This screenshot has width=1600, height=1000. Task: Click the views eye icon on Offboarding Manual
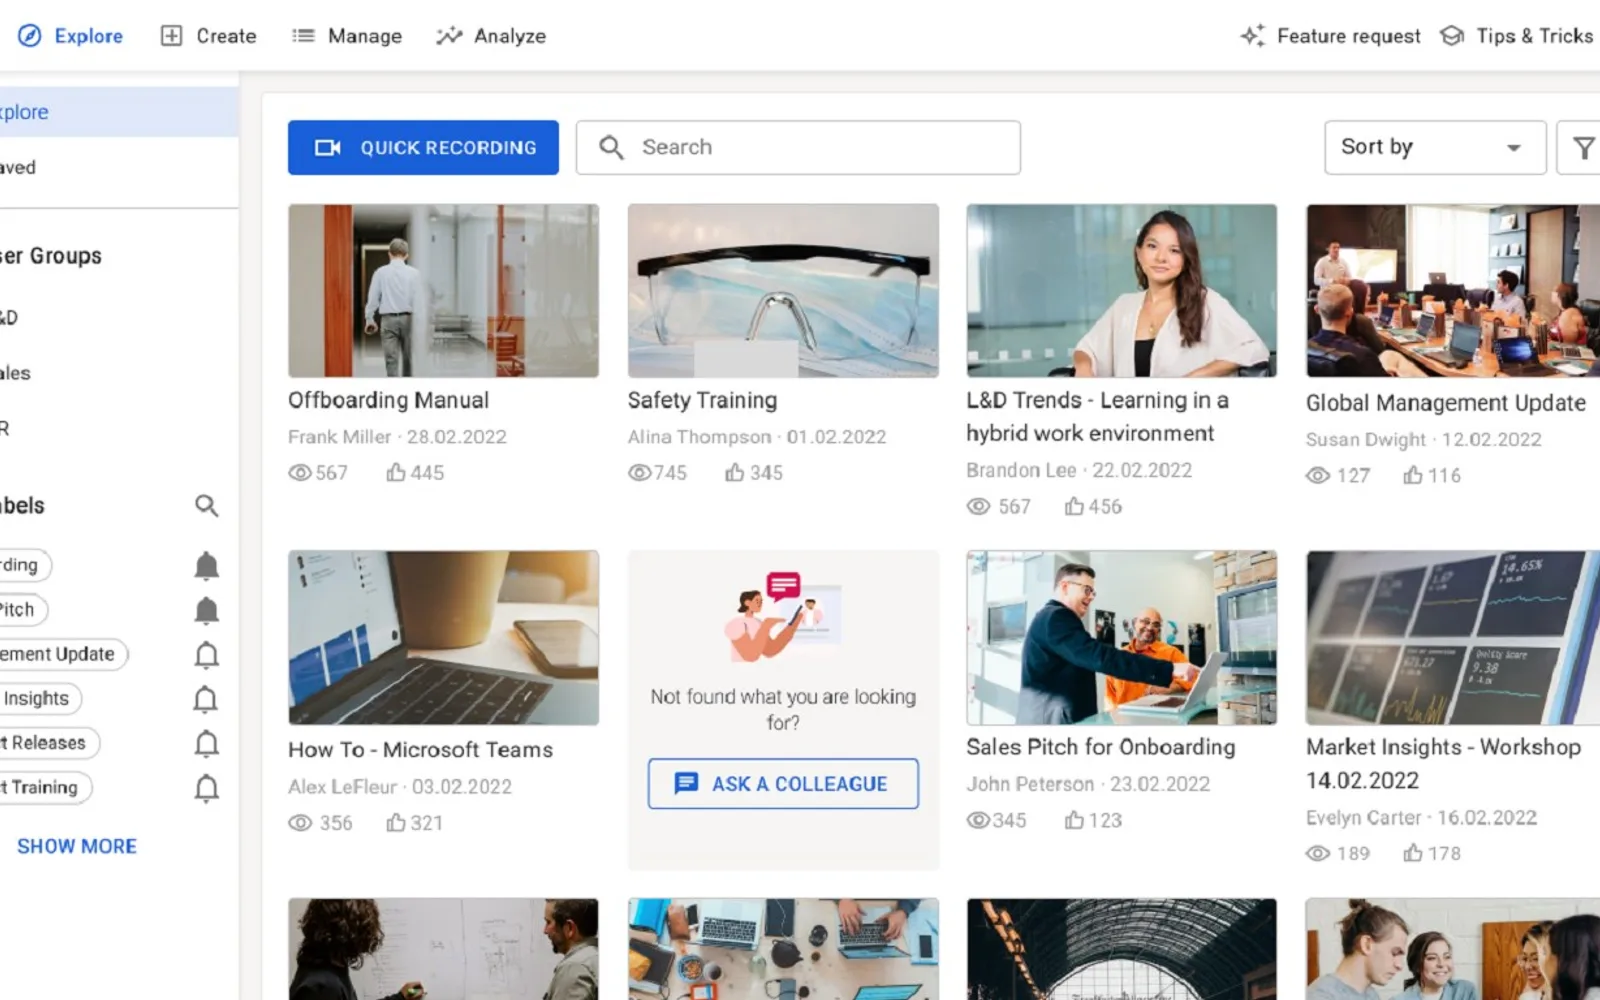coord(300,473)
